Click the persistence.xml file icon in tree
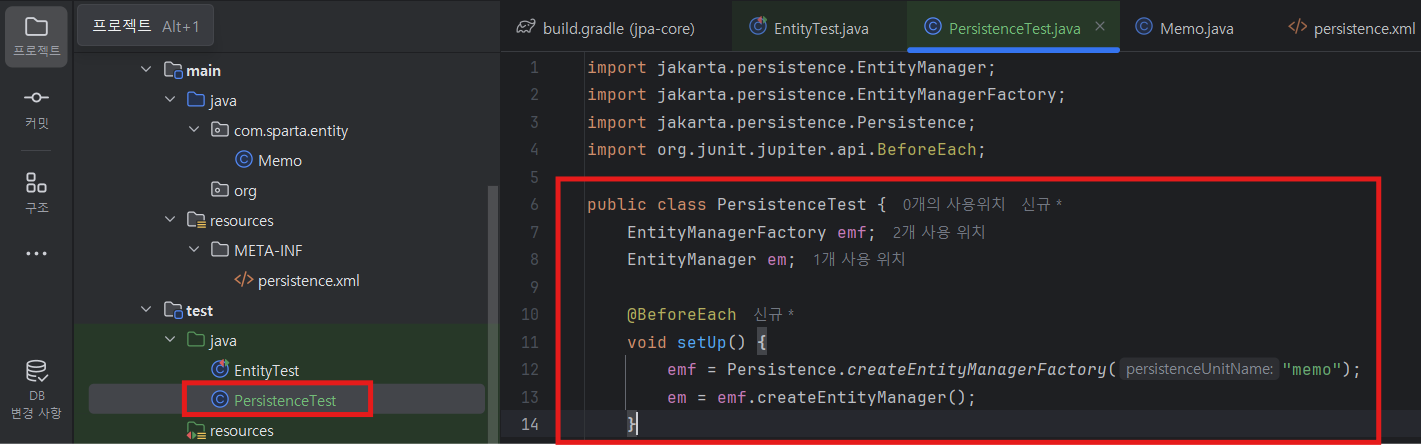 (x=243, y=280)
